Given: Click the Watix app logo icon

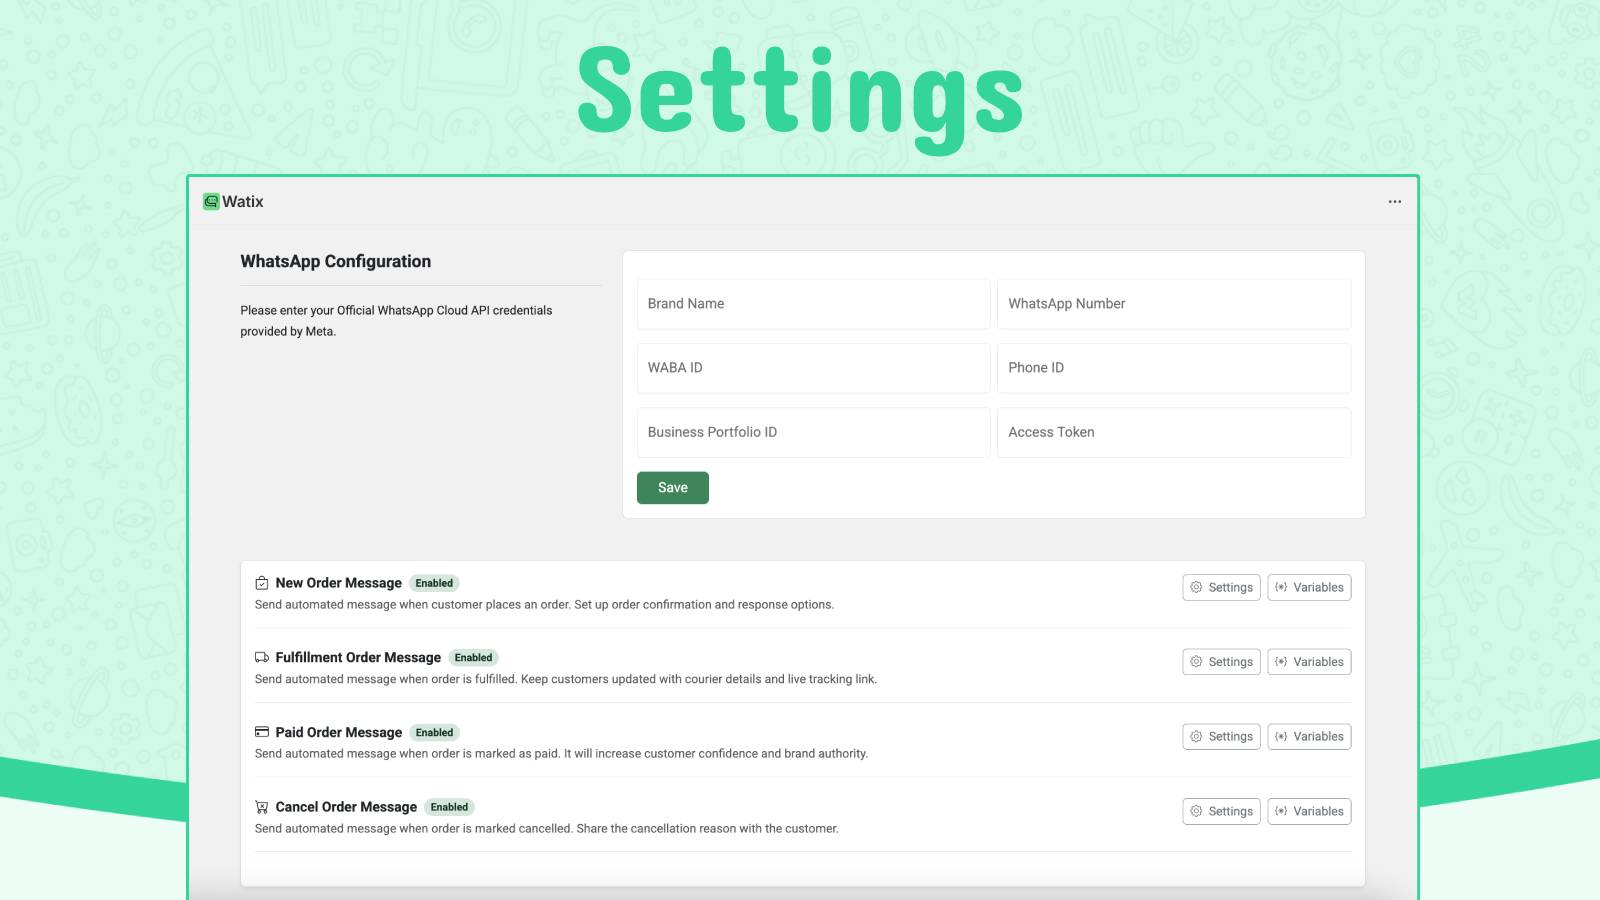Looking at the screenshot, I should [211, 202].
